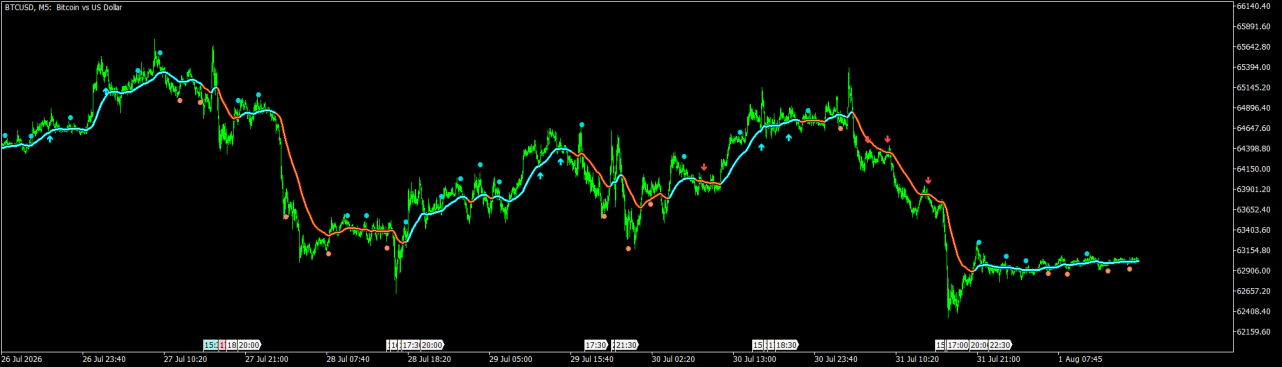Click the 62408.40 price label
This screenshot has width=1282, height=367.
[x=1255, y=312]
